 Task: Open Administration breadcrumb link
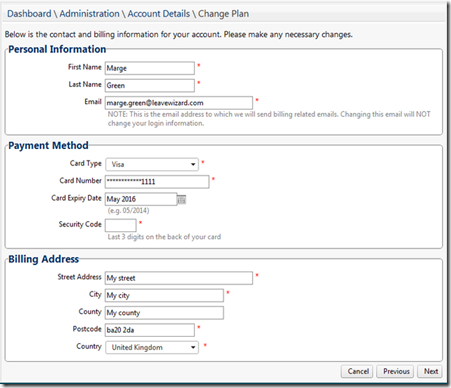[89, 14]
